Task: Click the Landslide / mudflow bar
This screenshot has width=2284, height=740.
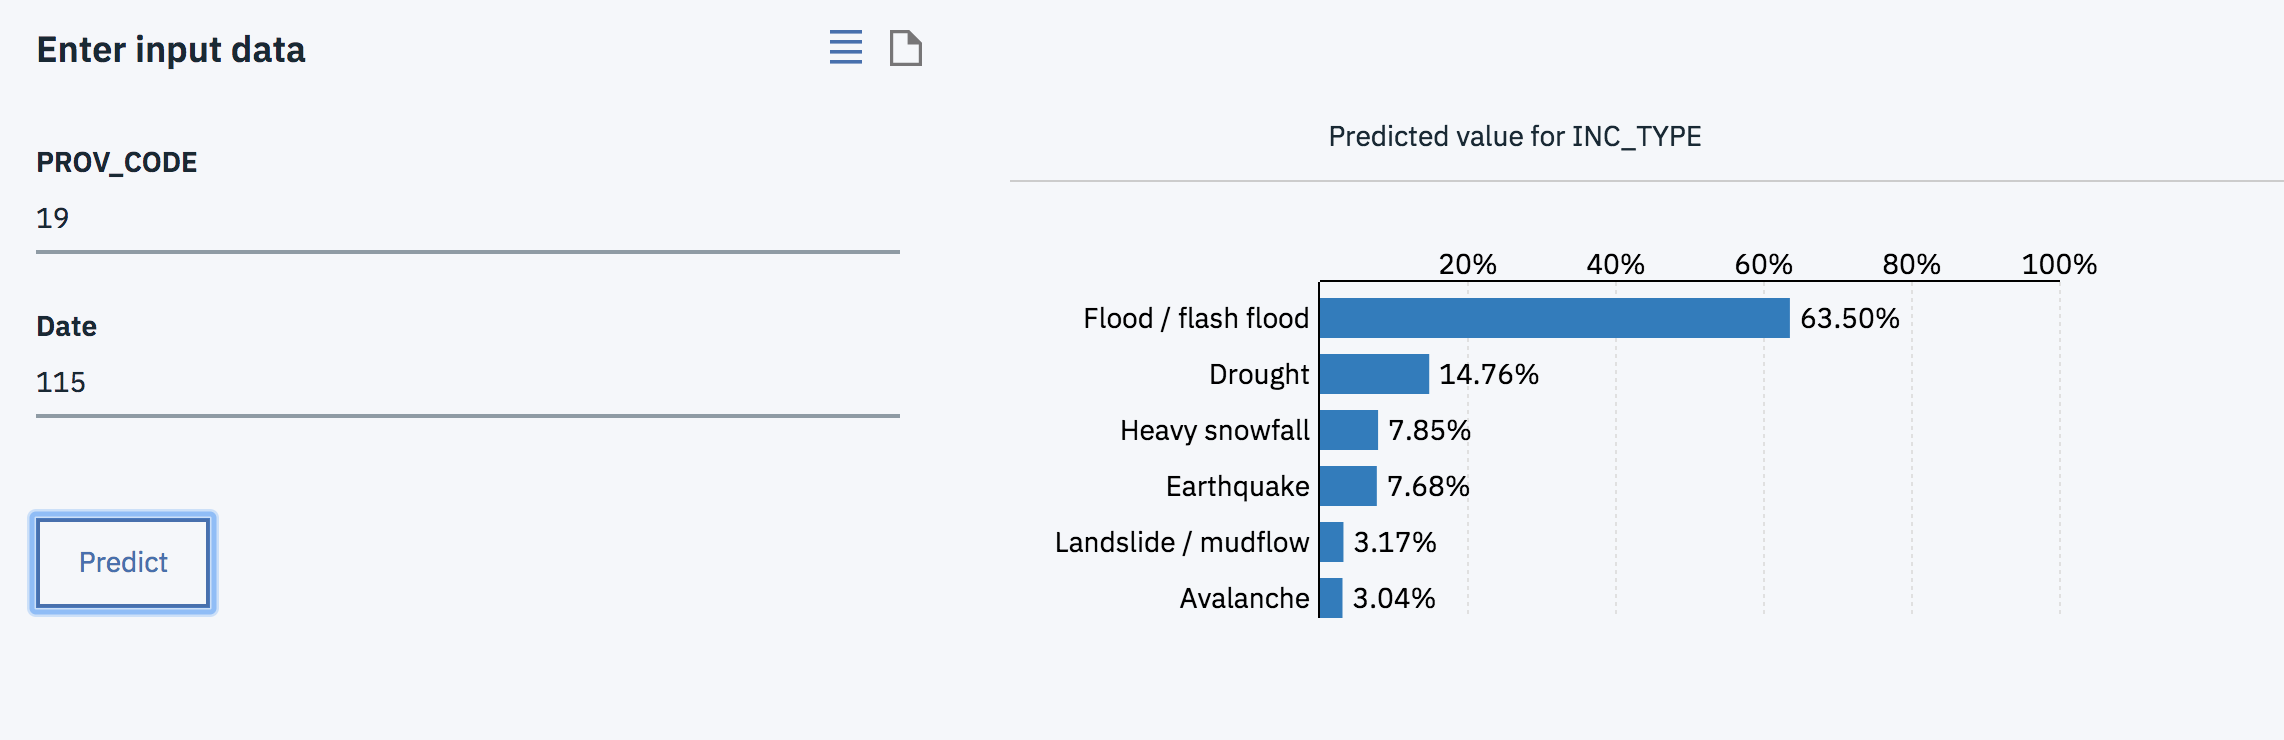Action: [1332, 542]
